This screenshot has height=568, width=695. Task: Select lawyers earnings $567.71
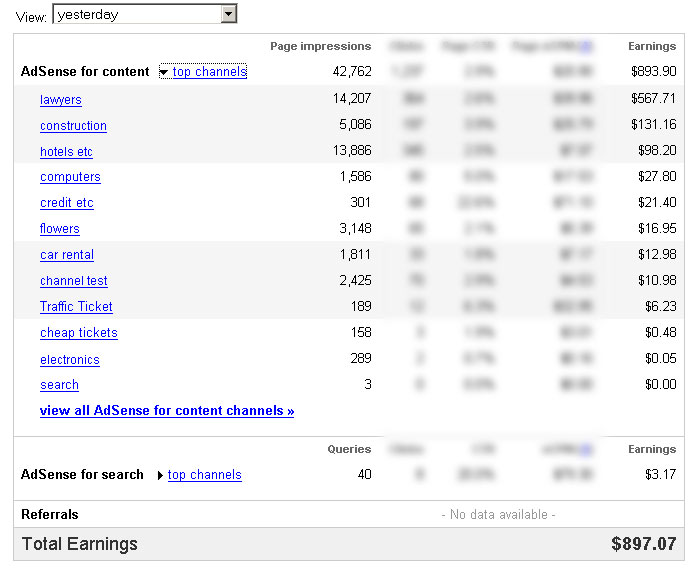click(x=654, y=98)
